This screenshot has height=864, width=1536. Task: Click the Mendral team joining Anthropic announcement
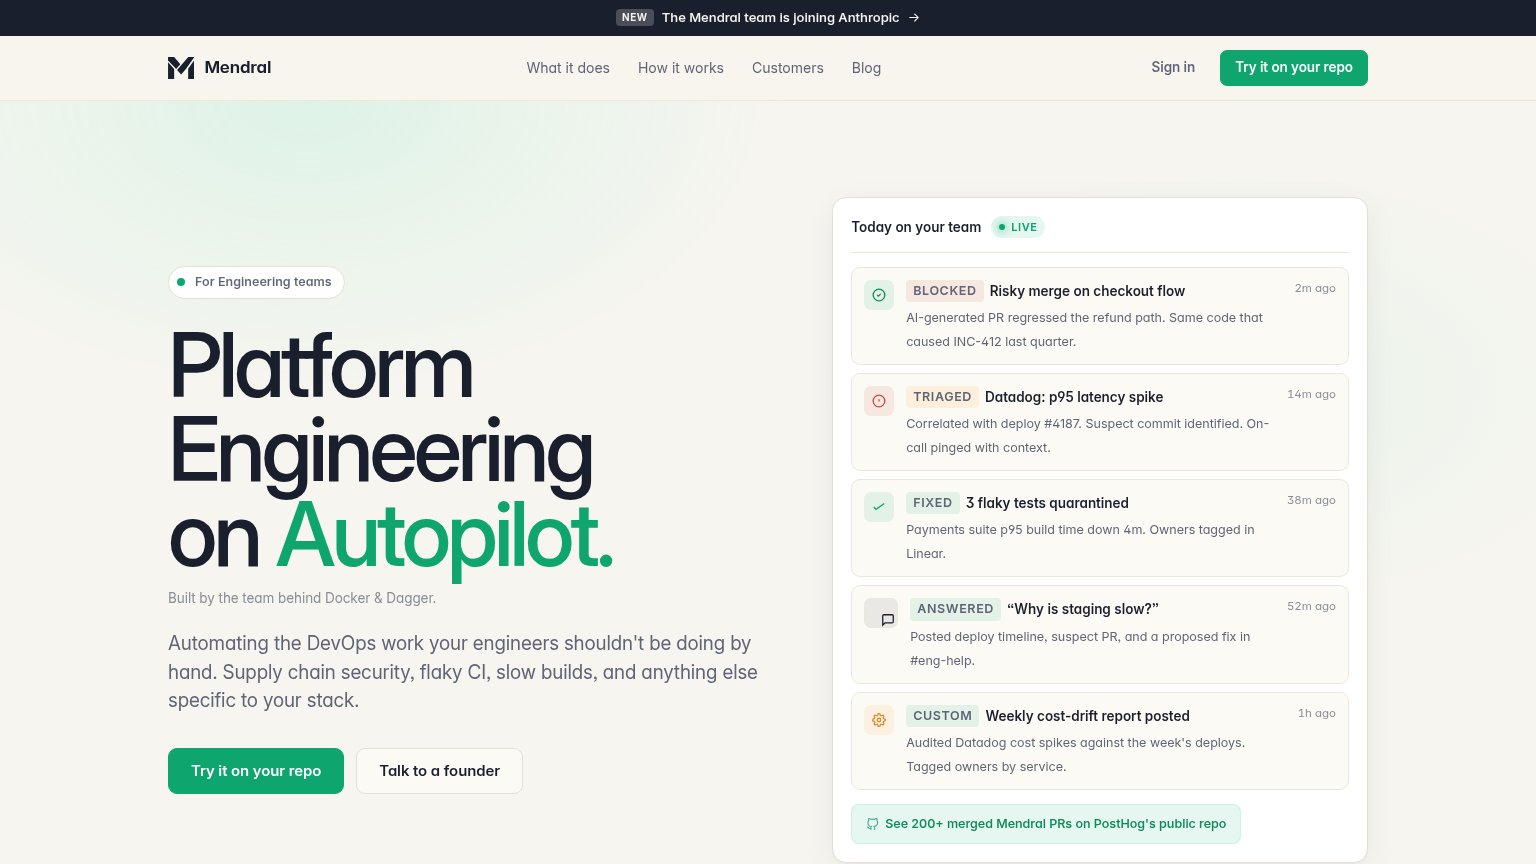(x=768, y=18)
